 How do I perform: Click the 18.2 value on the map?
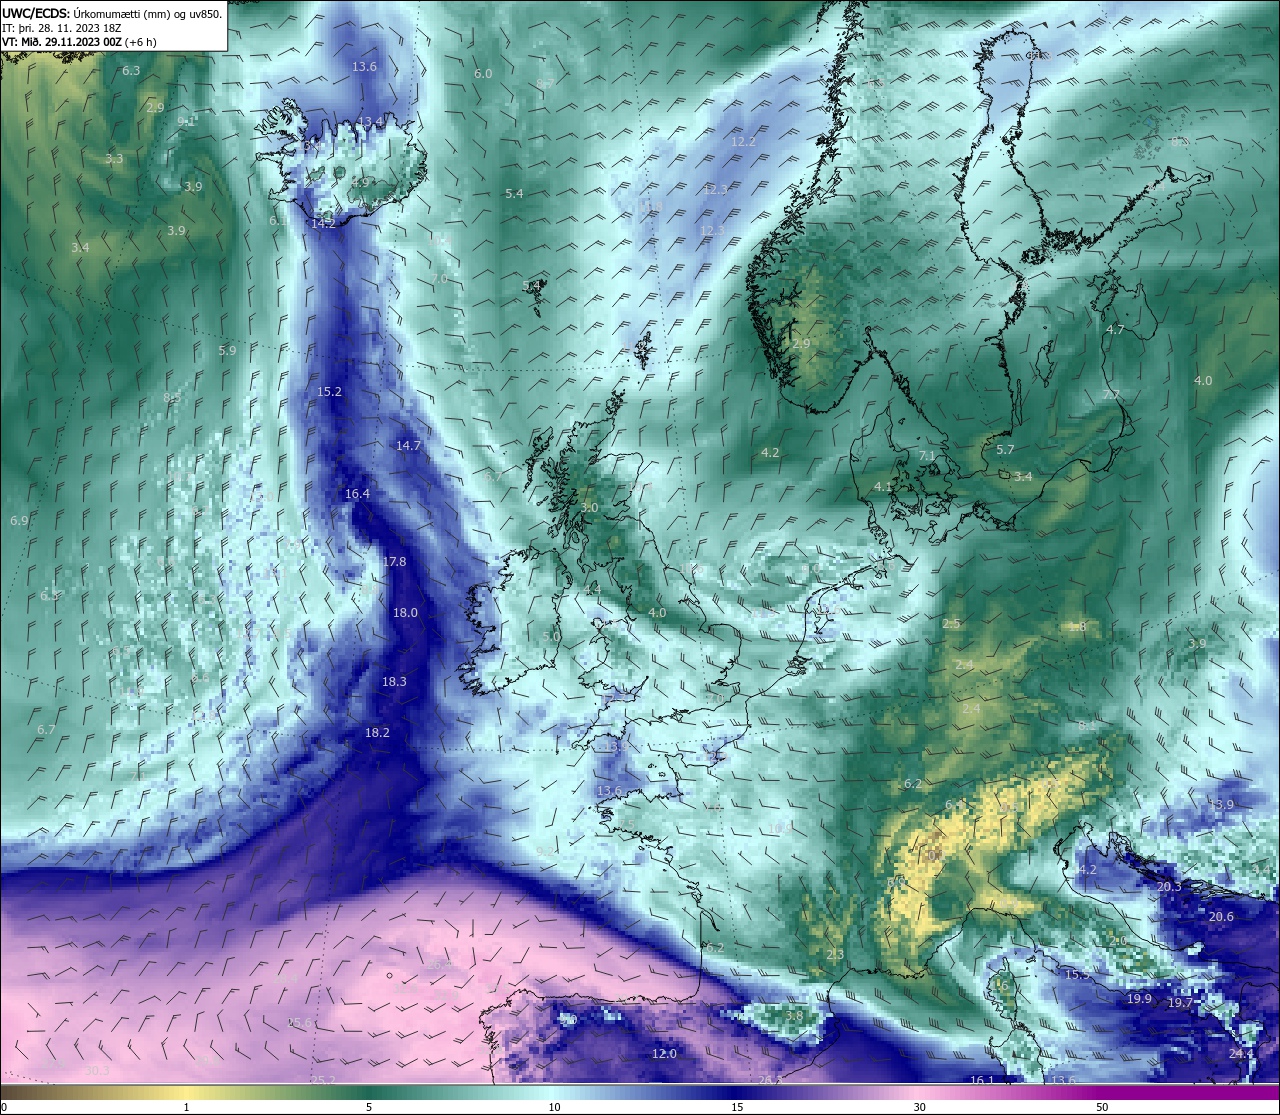(377, 733)
